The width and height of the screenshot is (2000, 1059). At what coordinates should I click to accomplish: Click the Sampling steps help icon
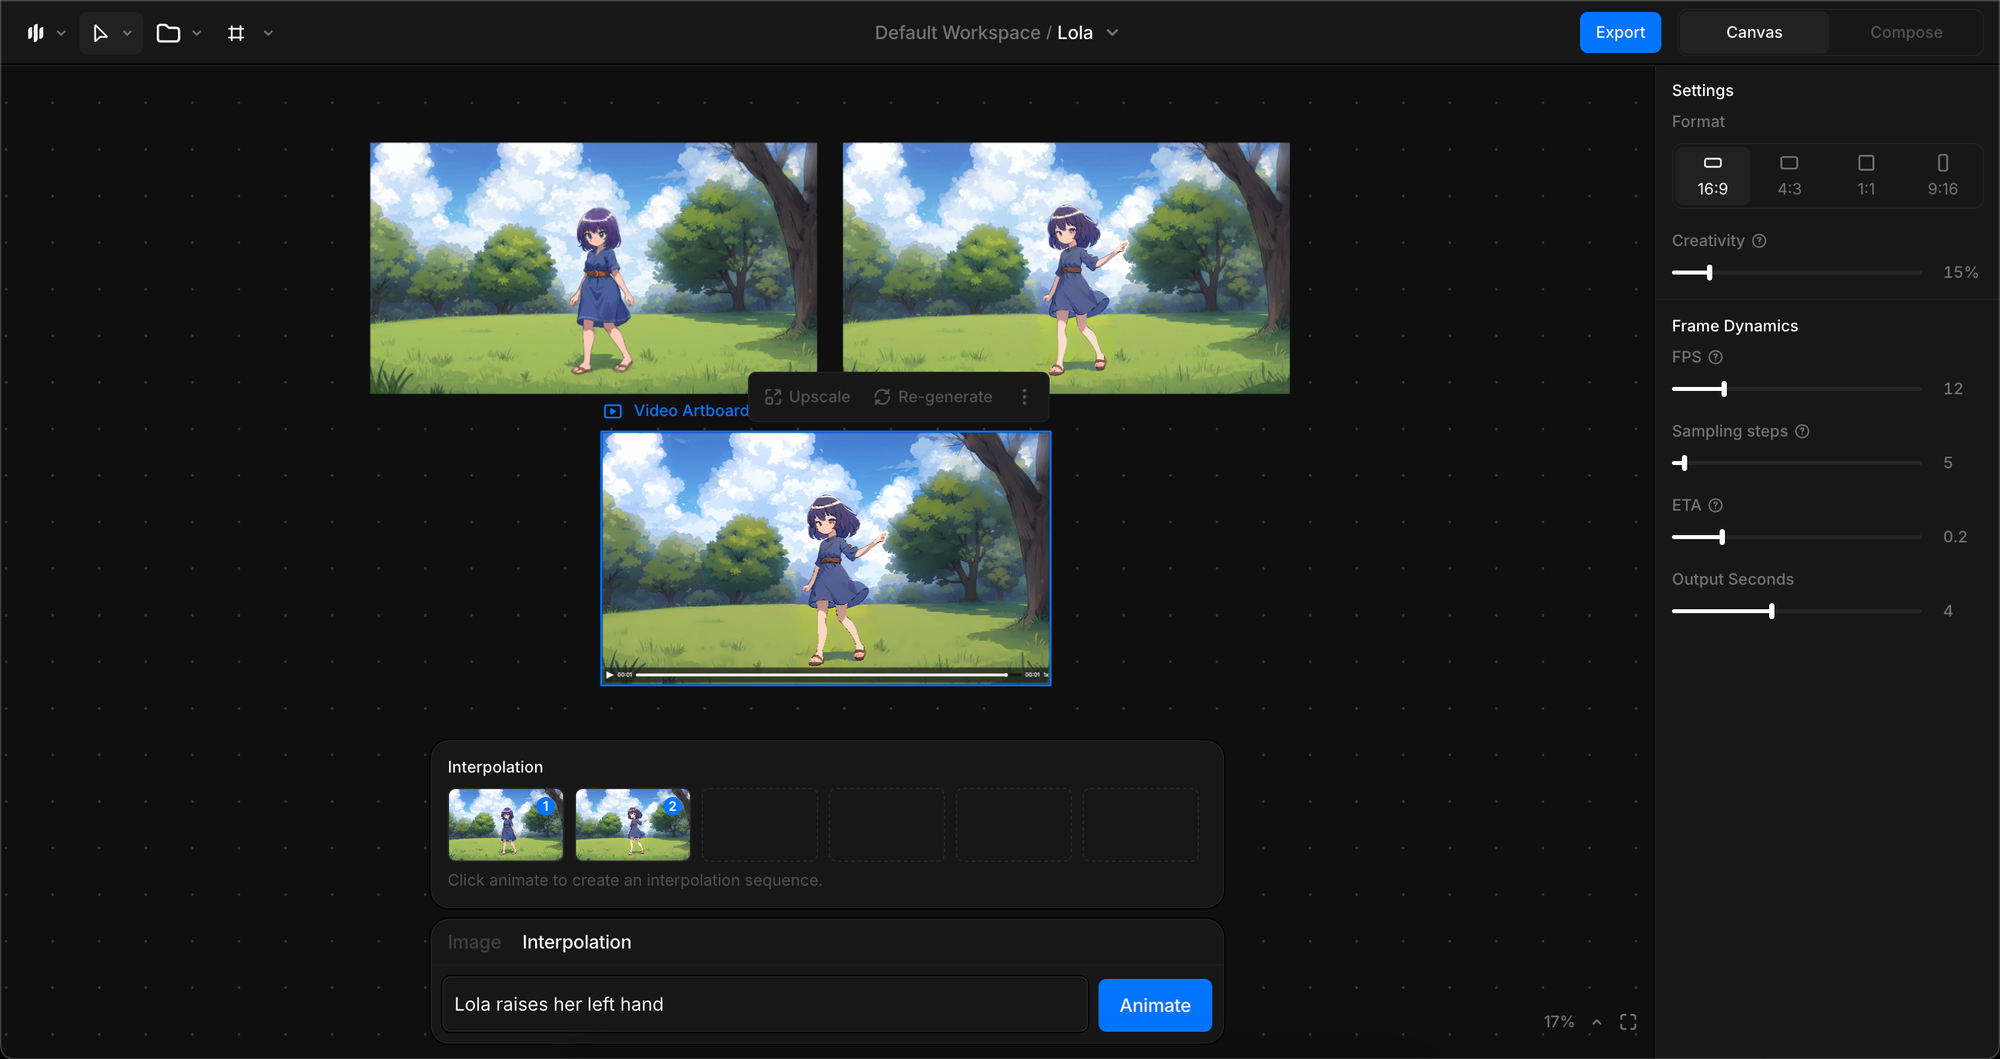coord(1802,431)
